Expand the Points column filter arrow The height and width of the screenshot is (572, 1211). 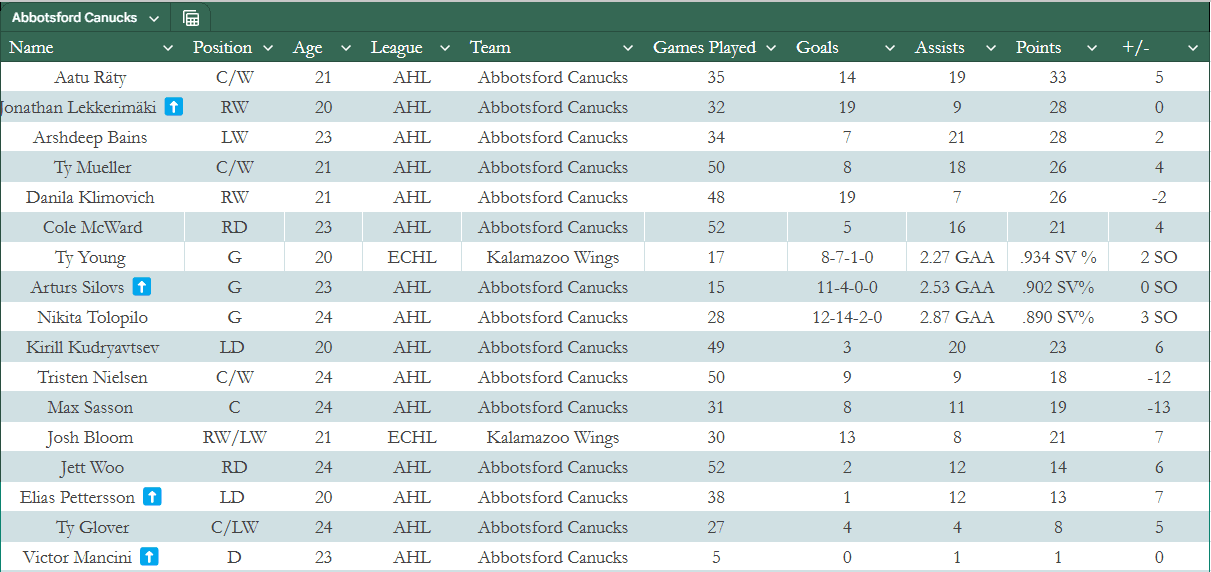coord(1092,48)
